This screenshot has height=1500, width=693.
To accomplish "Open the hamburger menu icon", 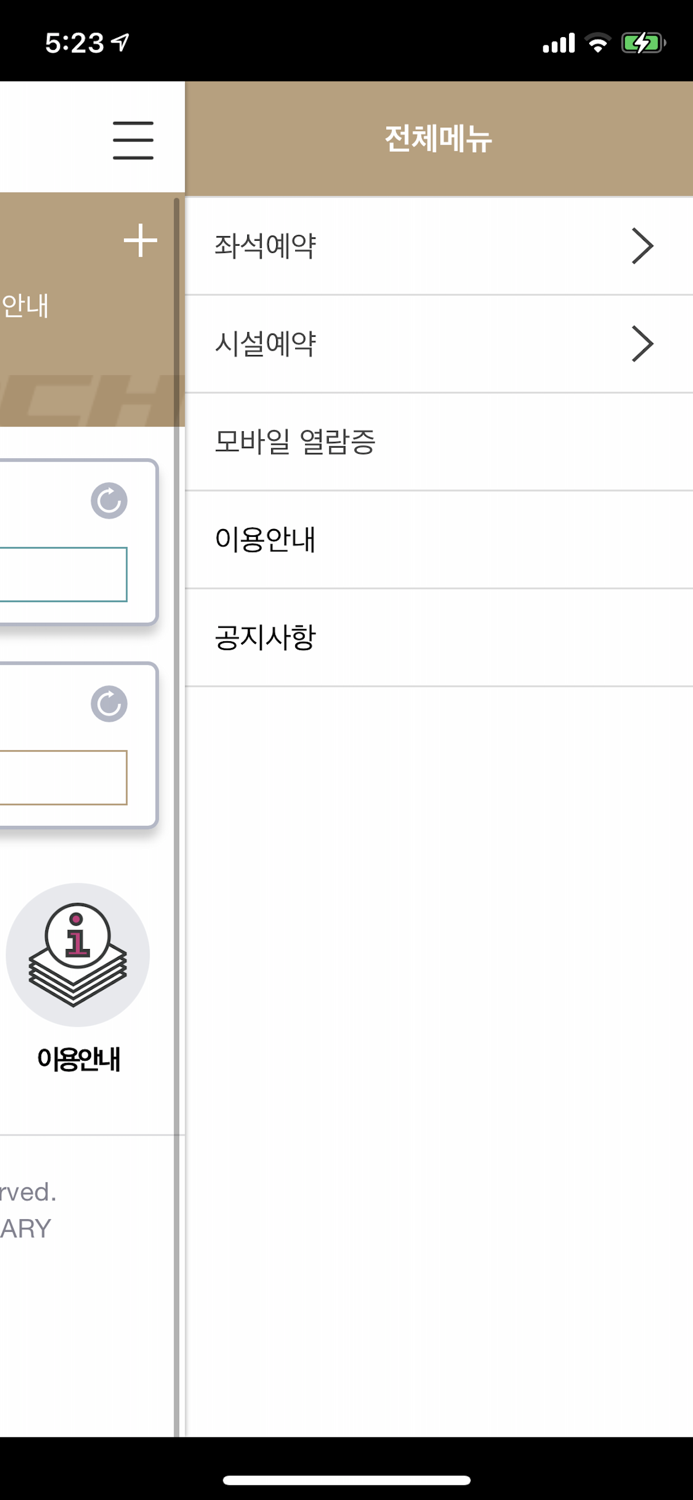I will 133,140.
